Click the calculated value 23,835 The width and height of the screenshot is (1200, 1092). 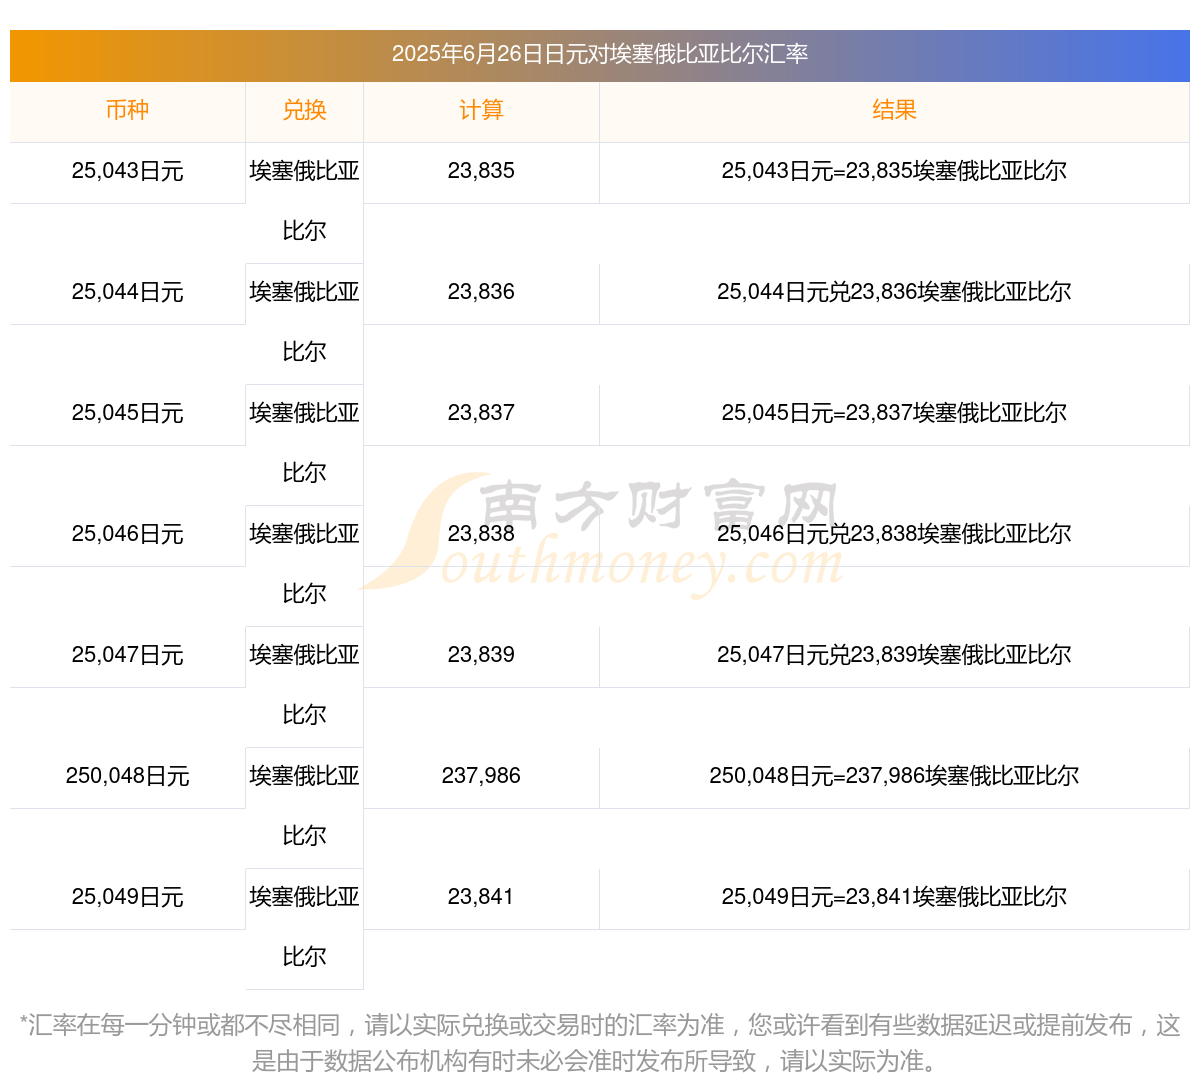point(481,171)
